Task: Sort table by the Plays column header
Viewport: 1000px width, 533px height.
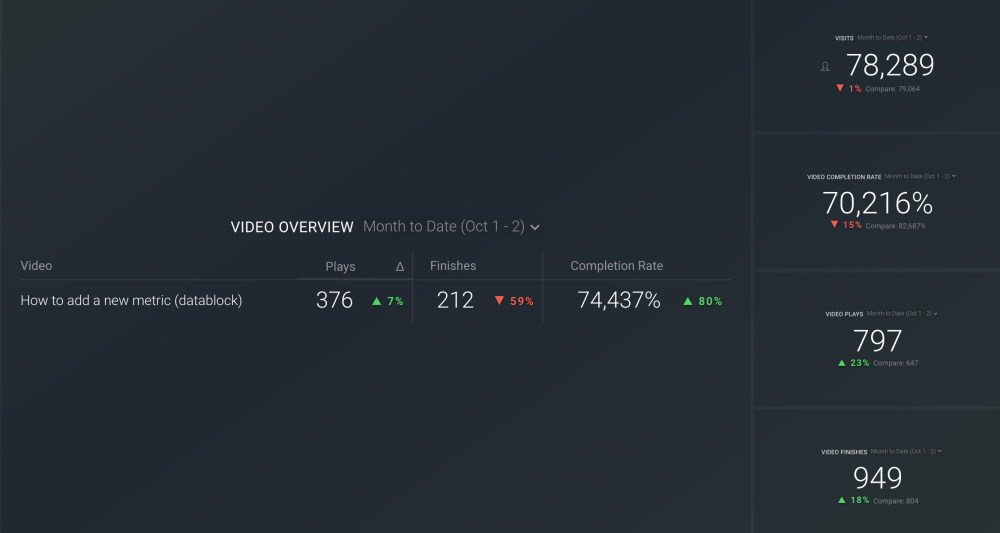Action: click(x=340, y=266)
